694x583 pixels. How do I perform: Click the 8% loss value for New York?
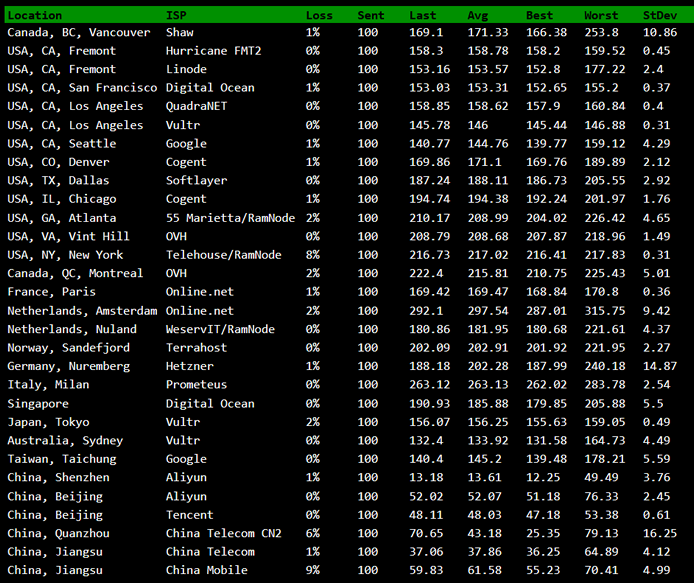click(x=313, y=255)
